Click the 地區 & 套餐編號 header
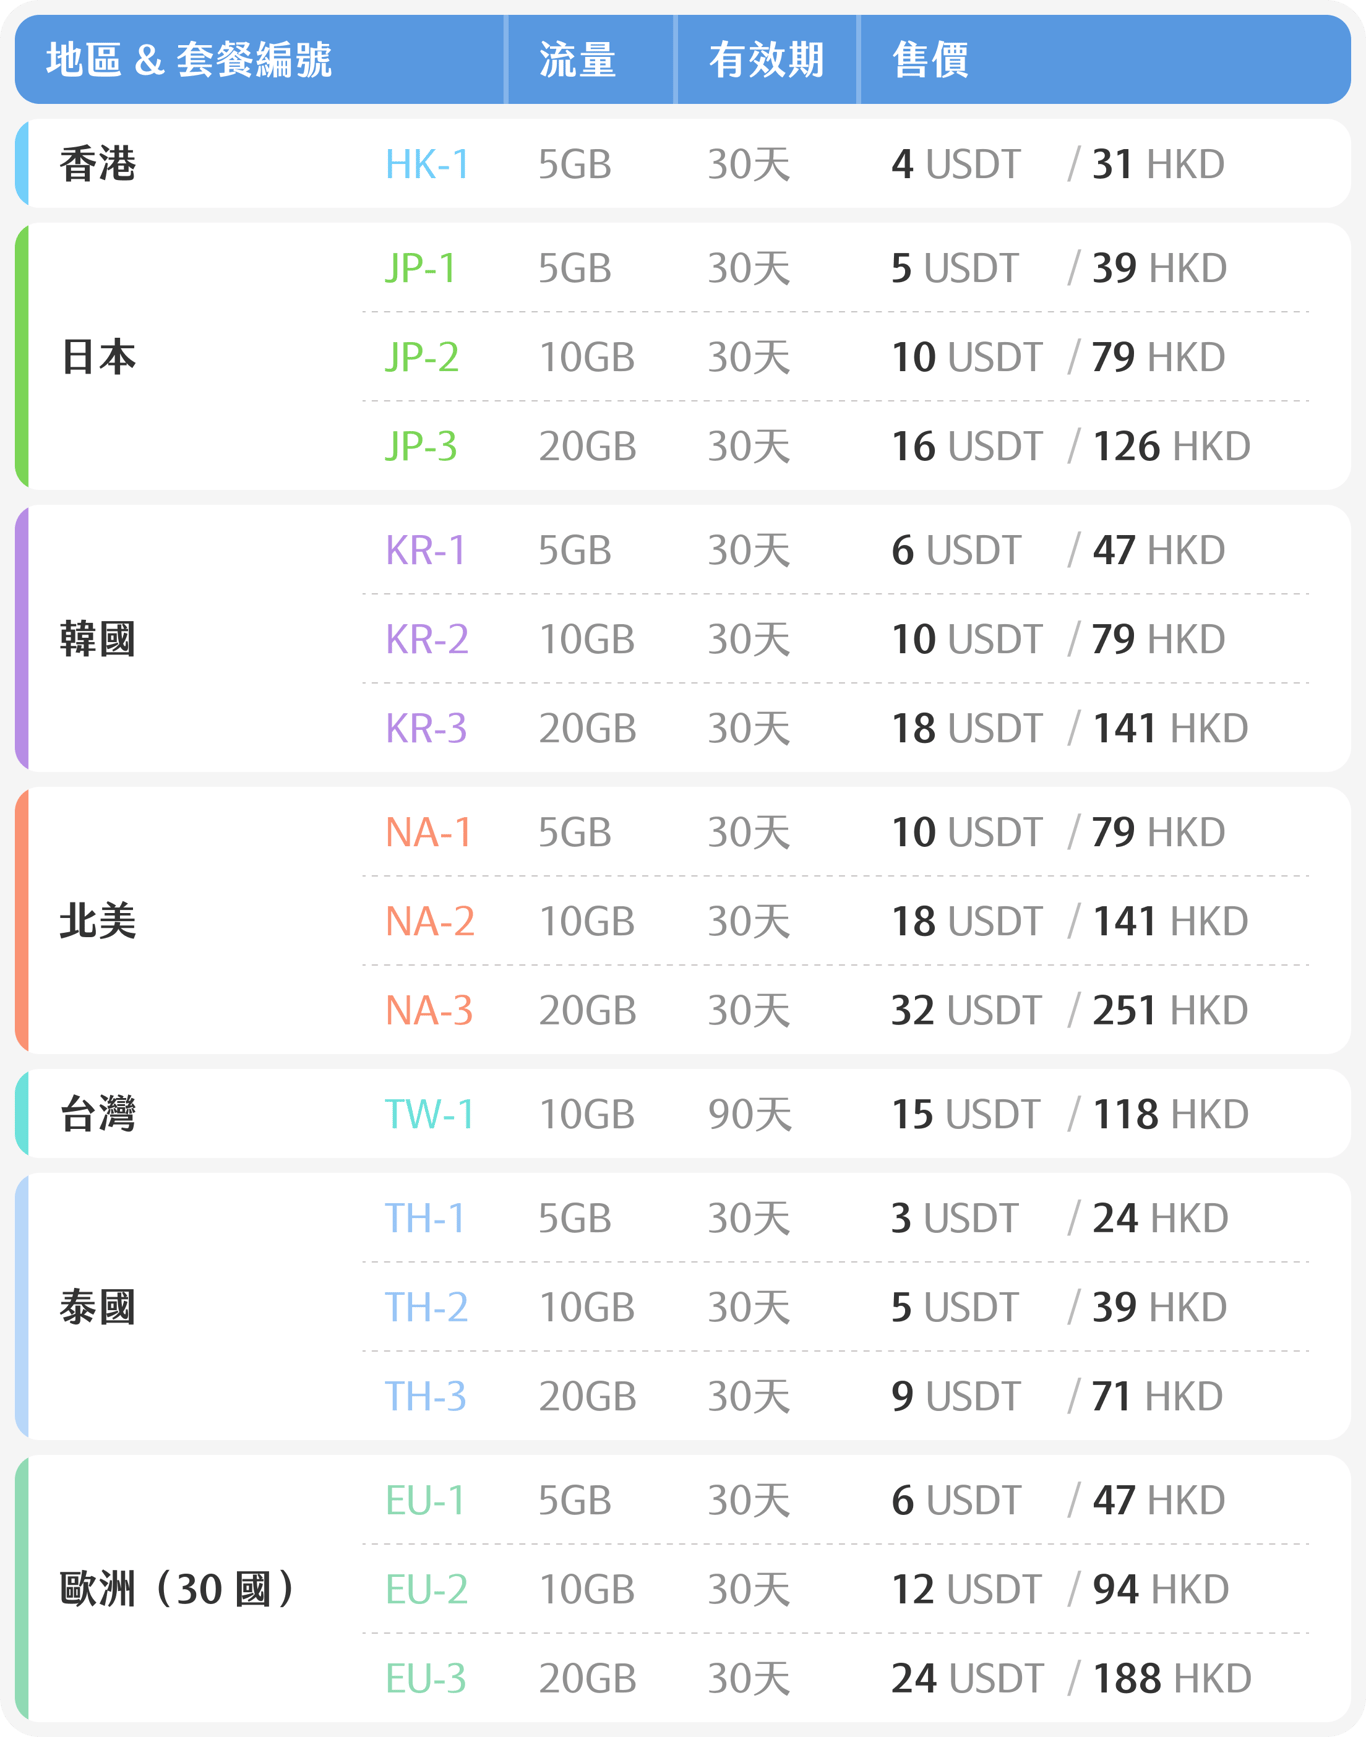 coord(189,60)
